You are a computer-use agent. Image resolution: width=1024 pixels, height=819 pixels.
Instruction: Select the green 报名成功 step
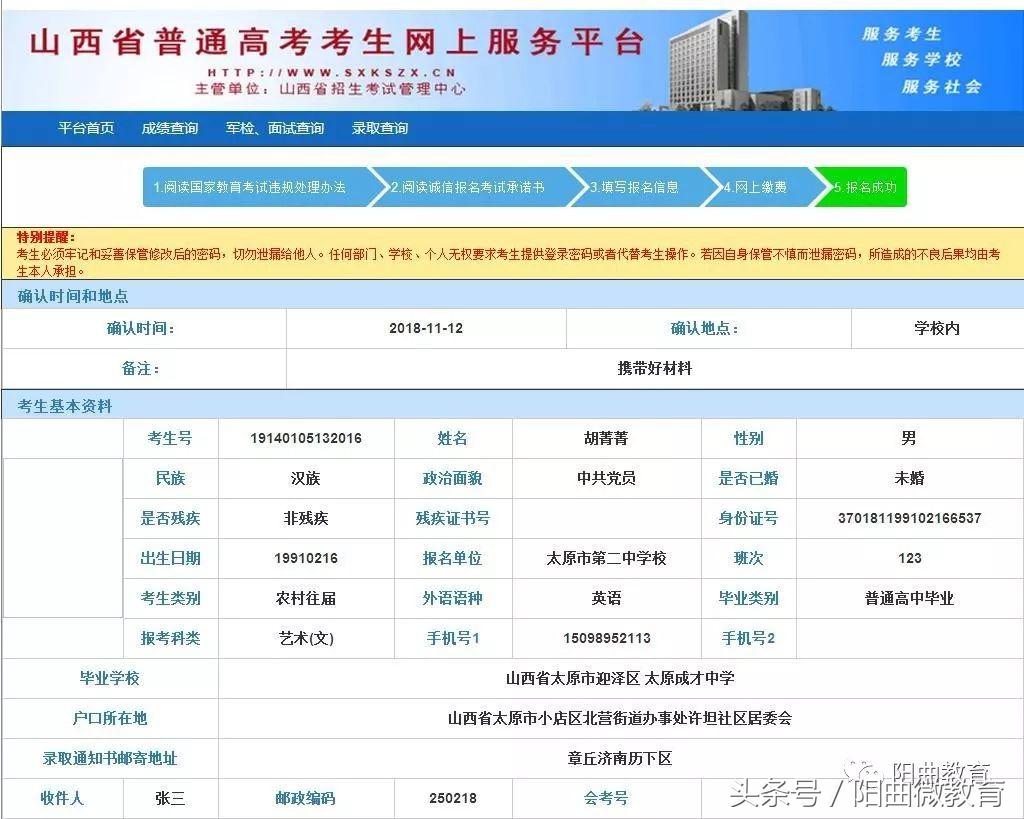(x=862, y=187)
